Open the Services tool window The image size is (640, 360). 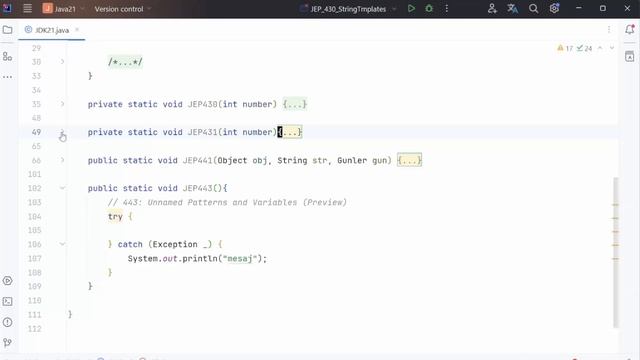[7, 280]
